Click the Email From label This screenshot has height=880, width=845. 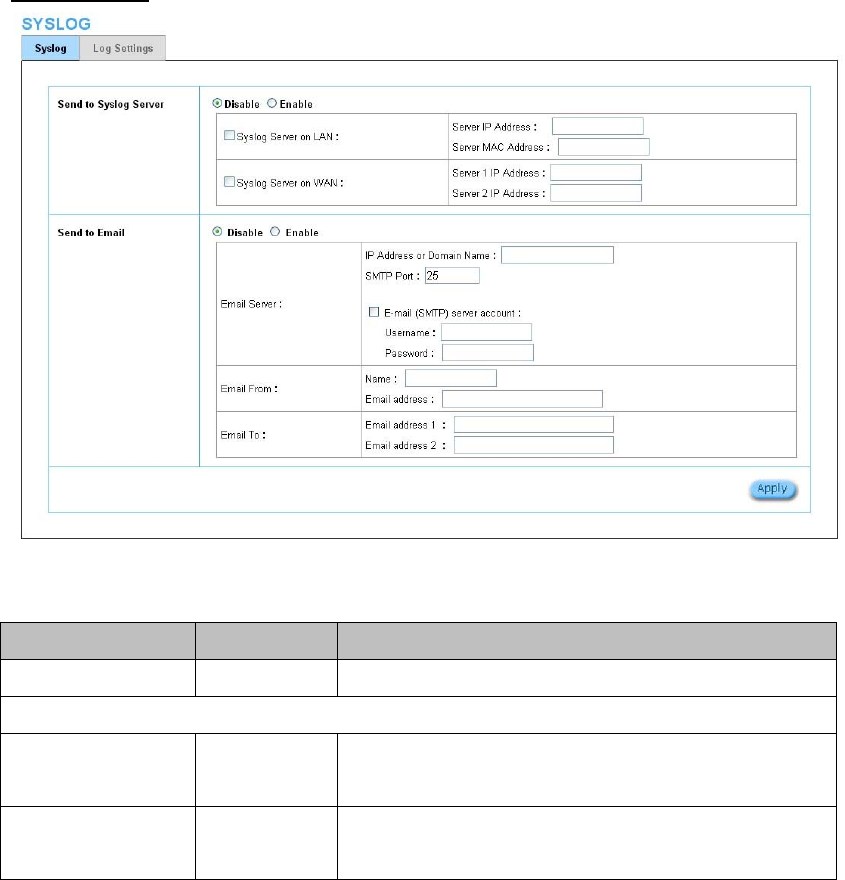pos(249,389)
